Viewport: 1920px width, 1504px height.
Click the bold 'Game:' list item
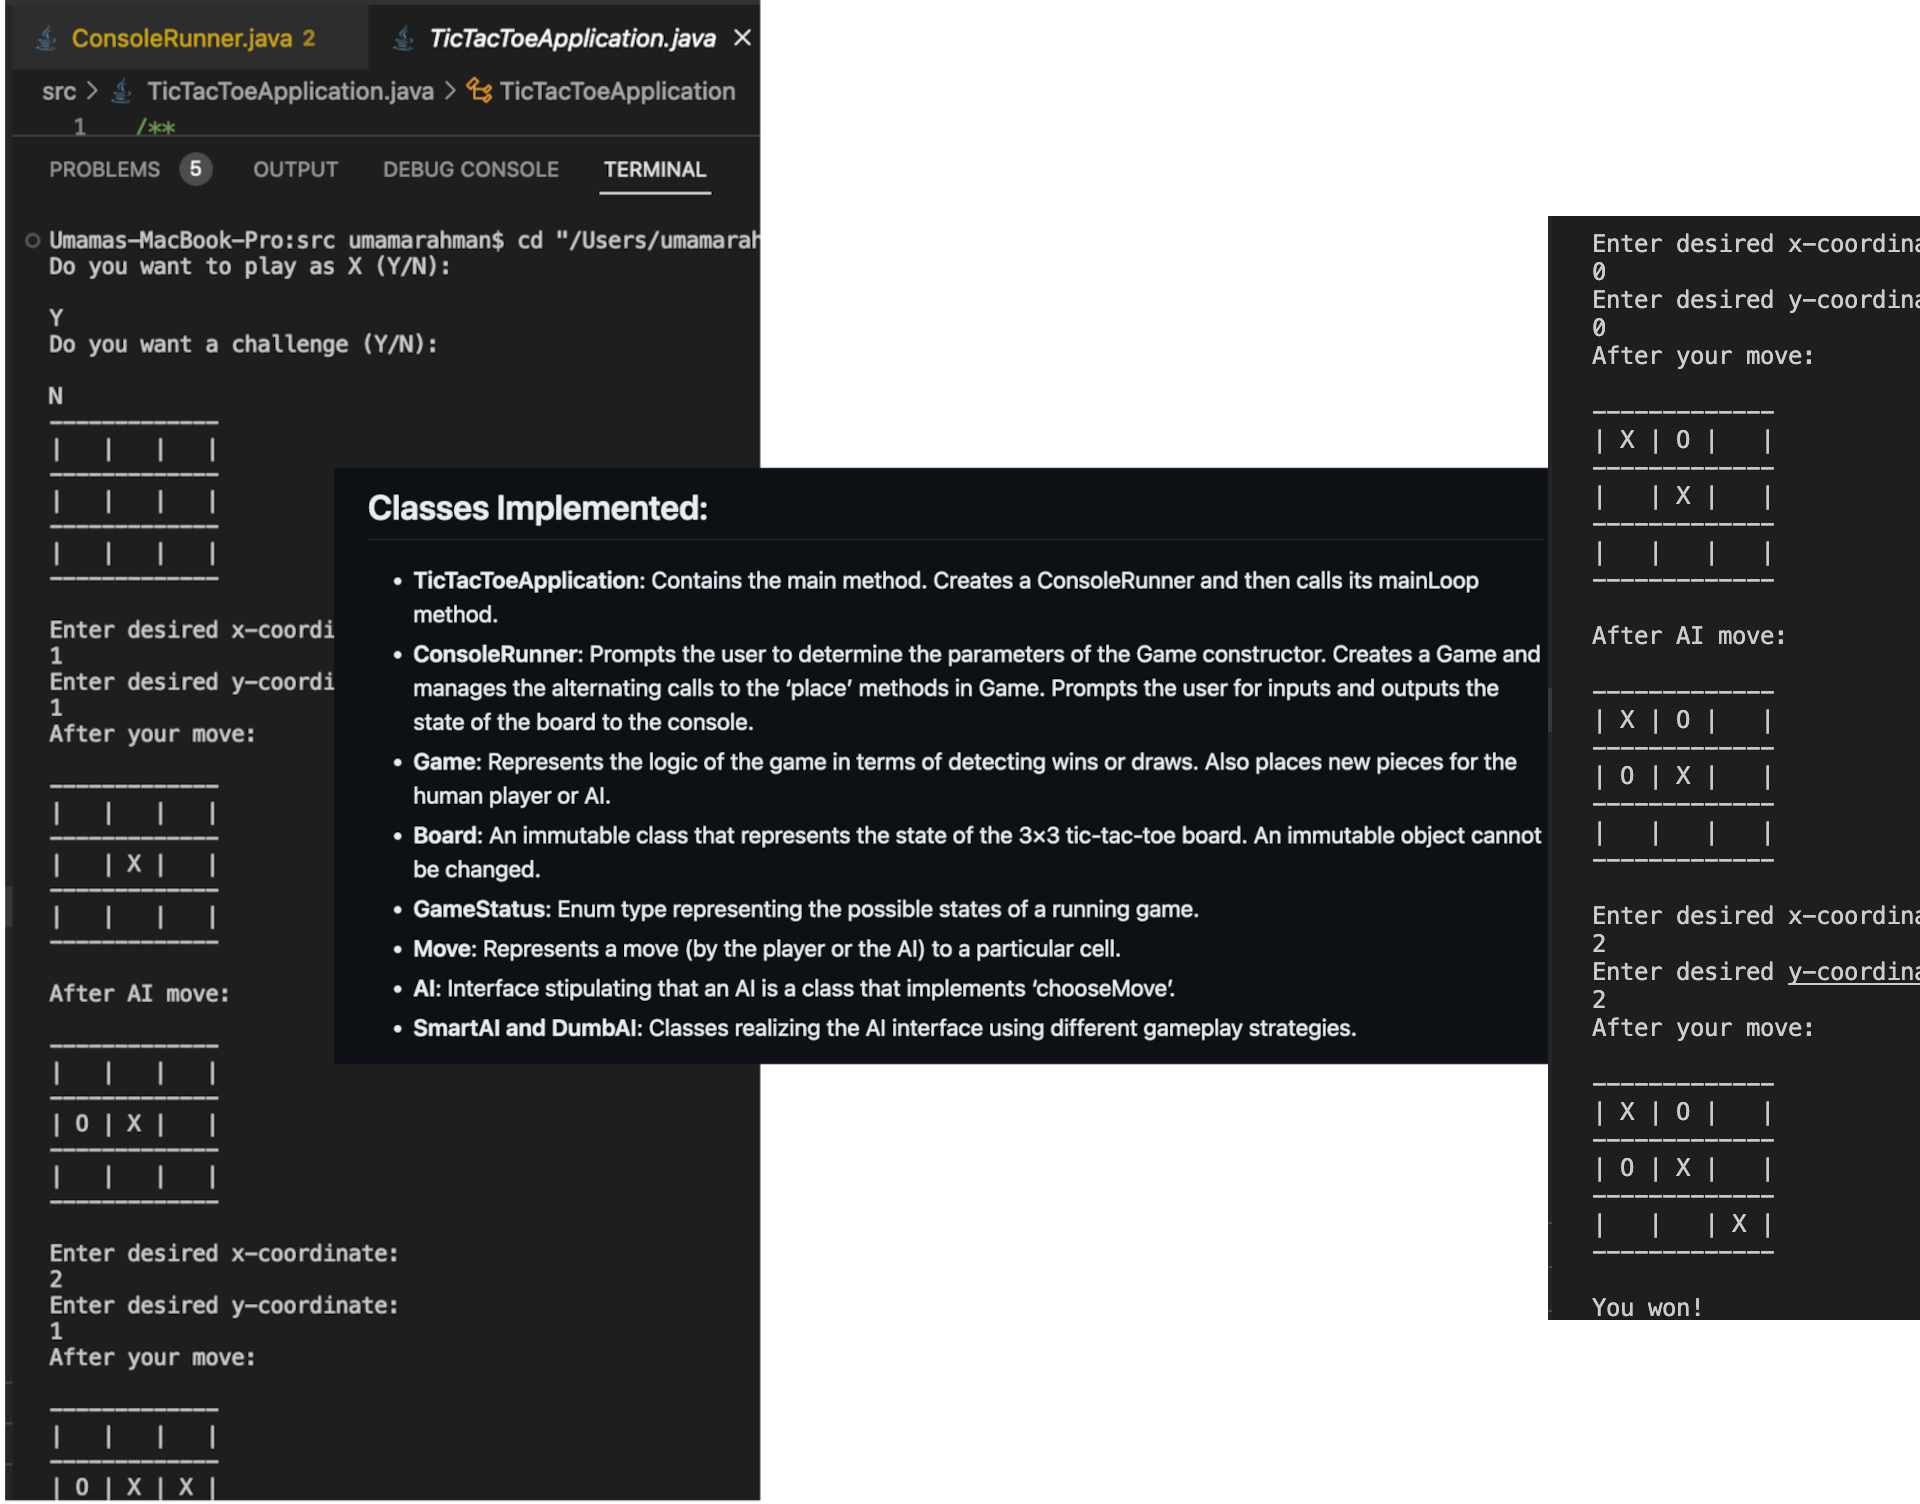[x=447, y=762]
